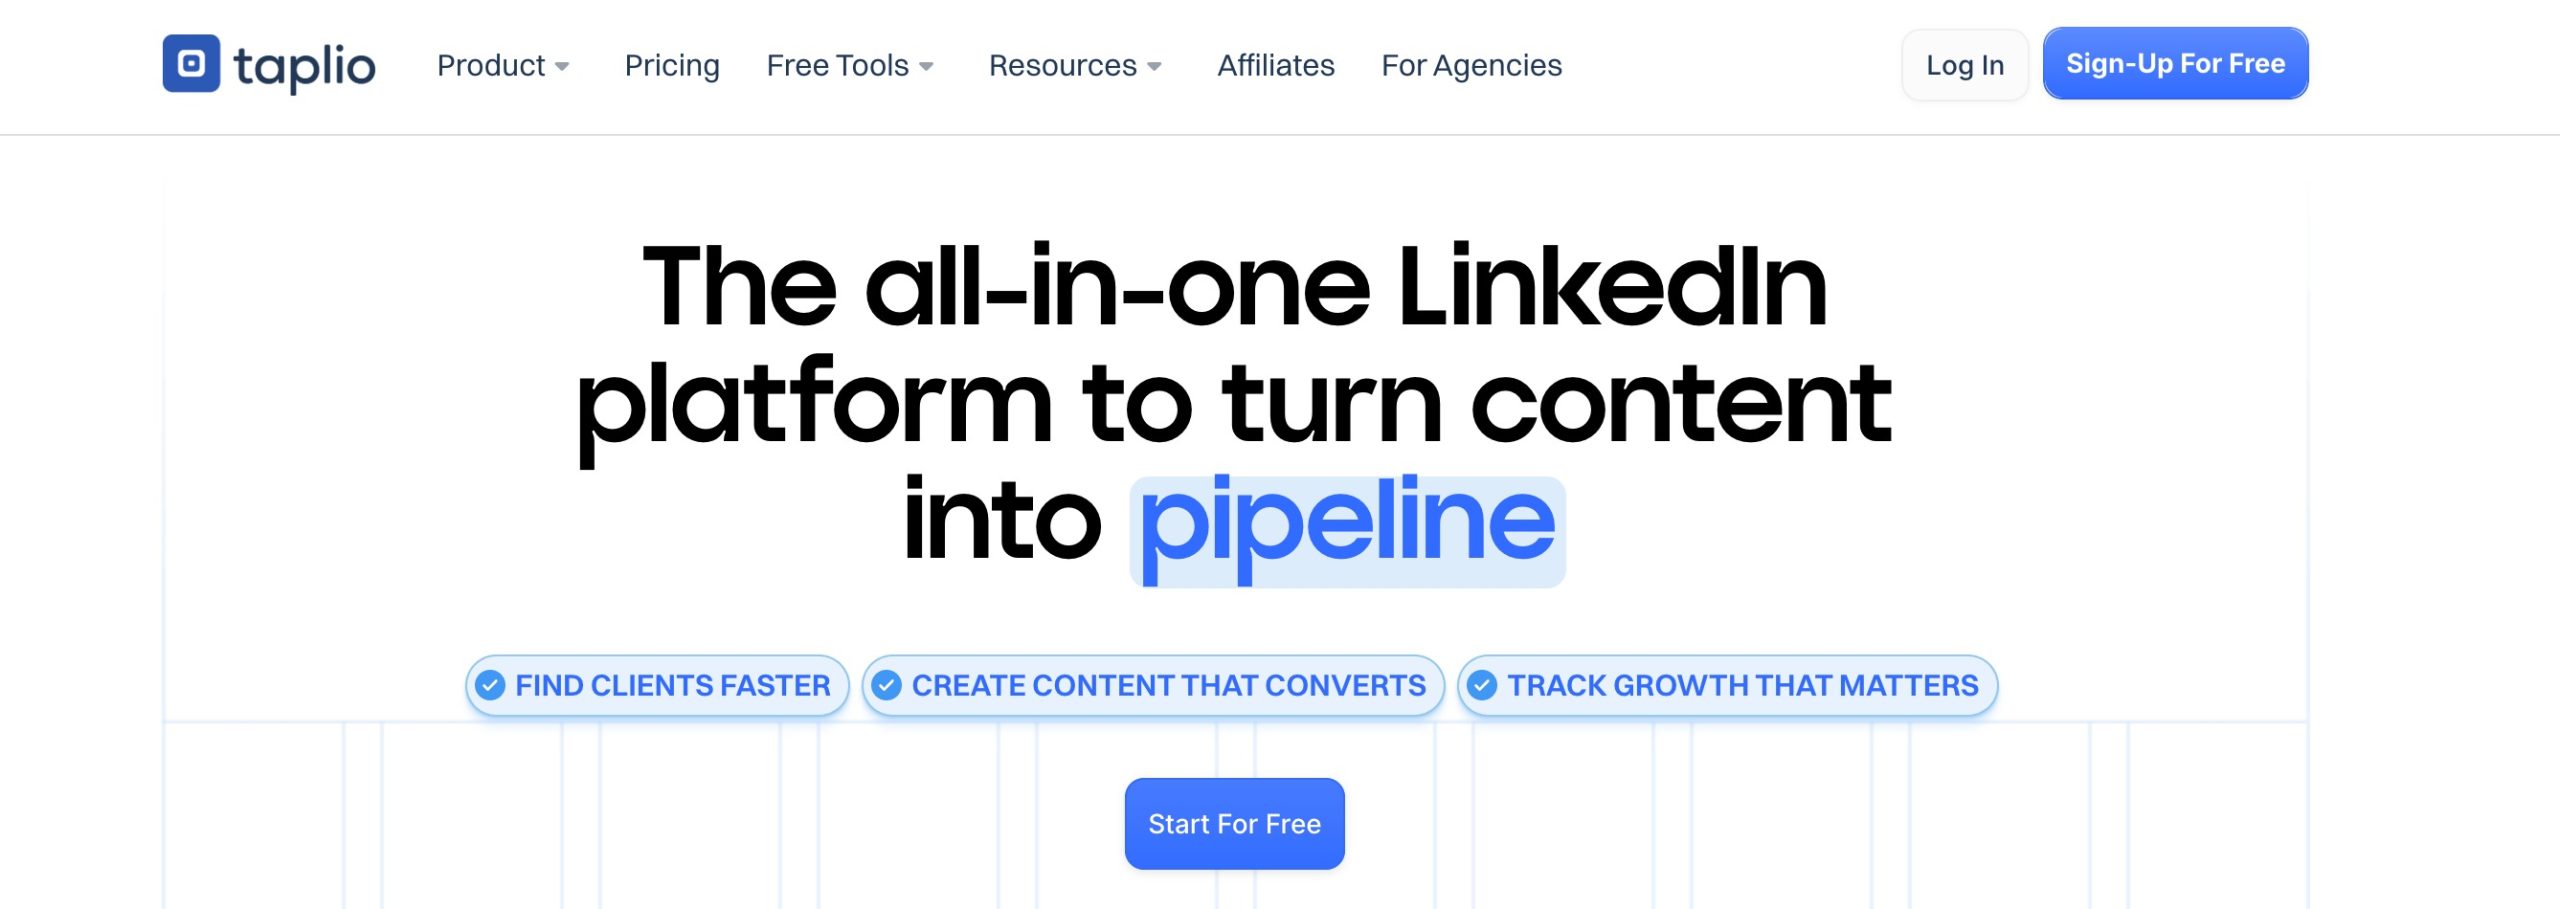Click the checkmark beside Find Clients Faster
This screenshot has height=909, width=2560.
pyautogui.click(x=490, y=685)
